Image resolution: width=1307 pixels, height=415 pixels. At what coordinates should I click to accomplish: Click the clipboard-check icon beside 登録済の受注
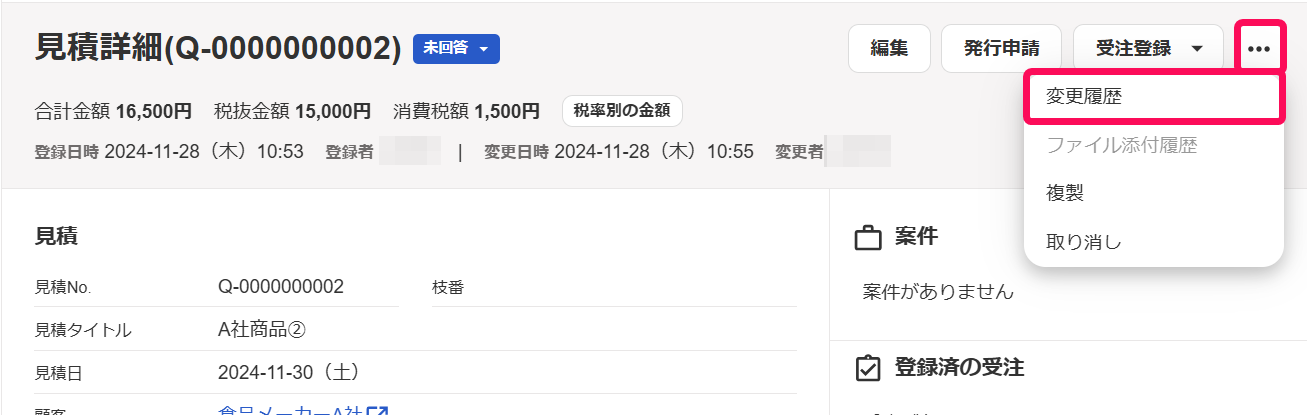(867, 368)
